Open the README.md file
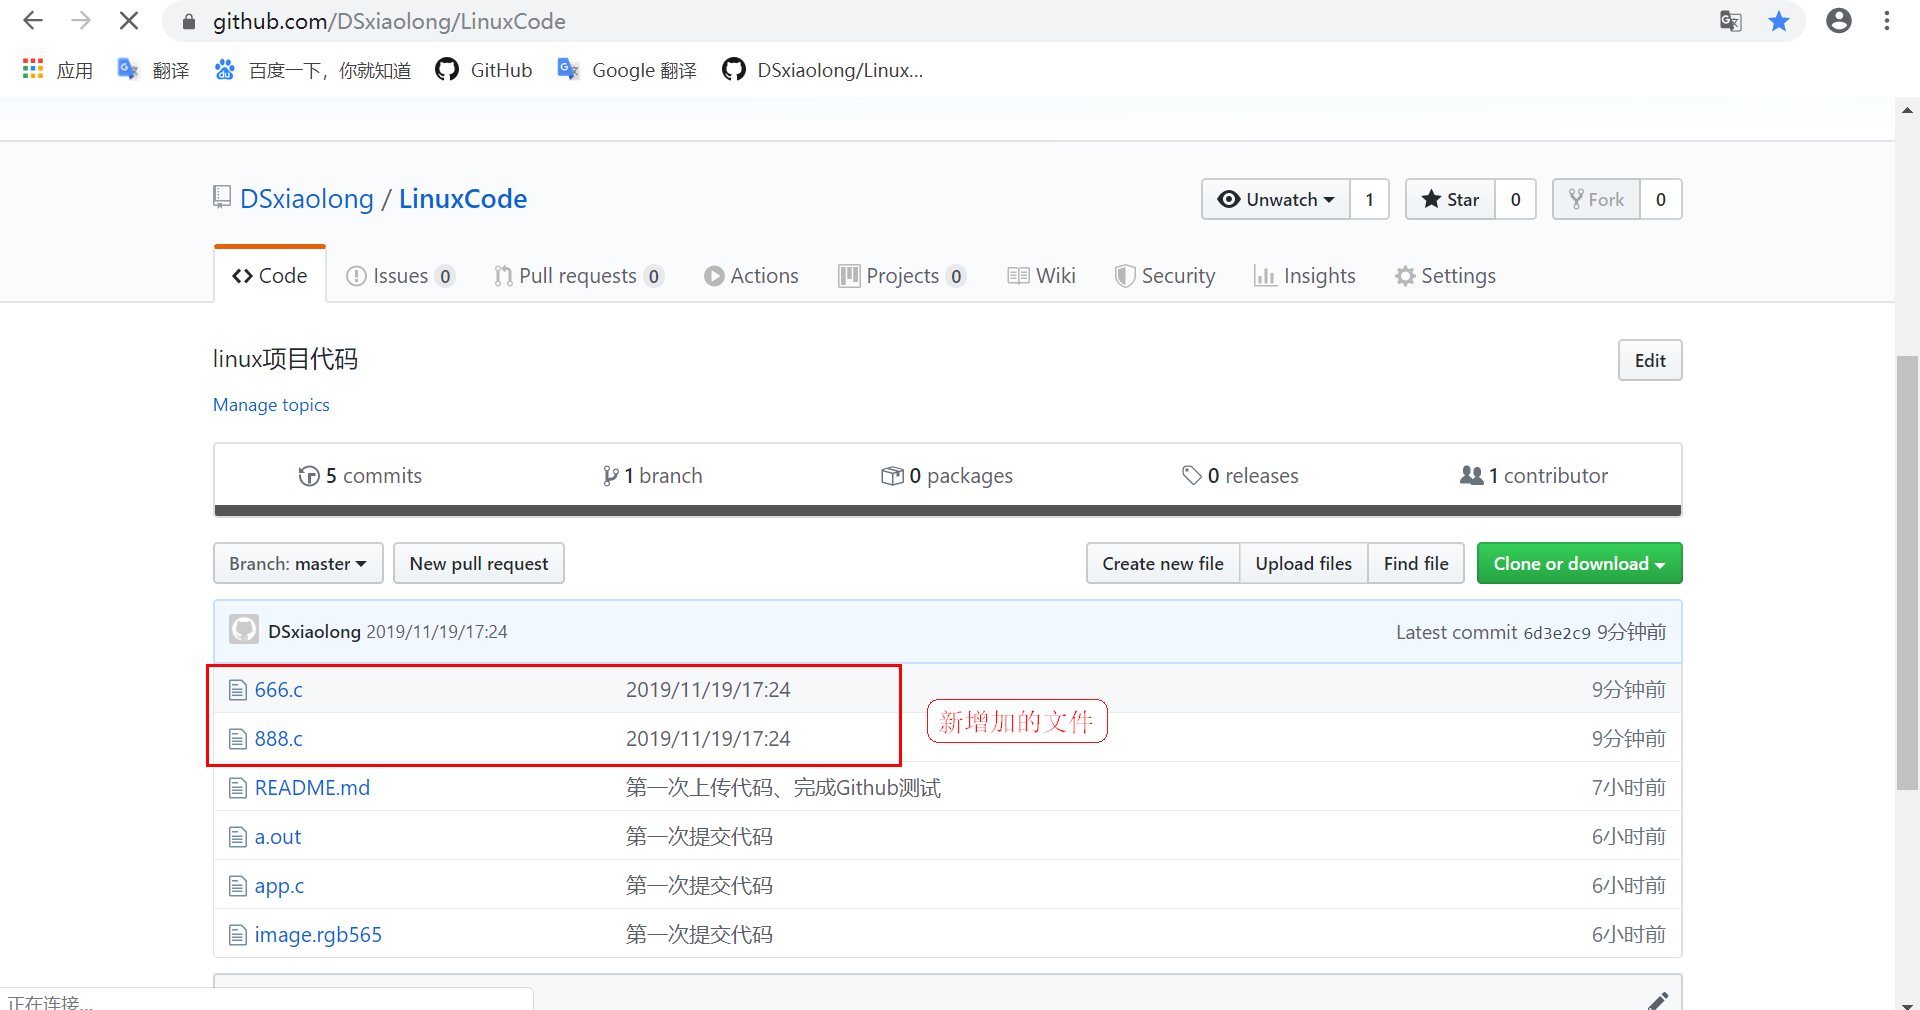The image size is (1920, 1010). 312,788
